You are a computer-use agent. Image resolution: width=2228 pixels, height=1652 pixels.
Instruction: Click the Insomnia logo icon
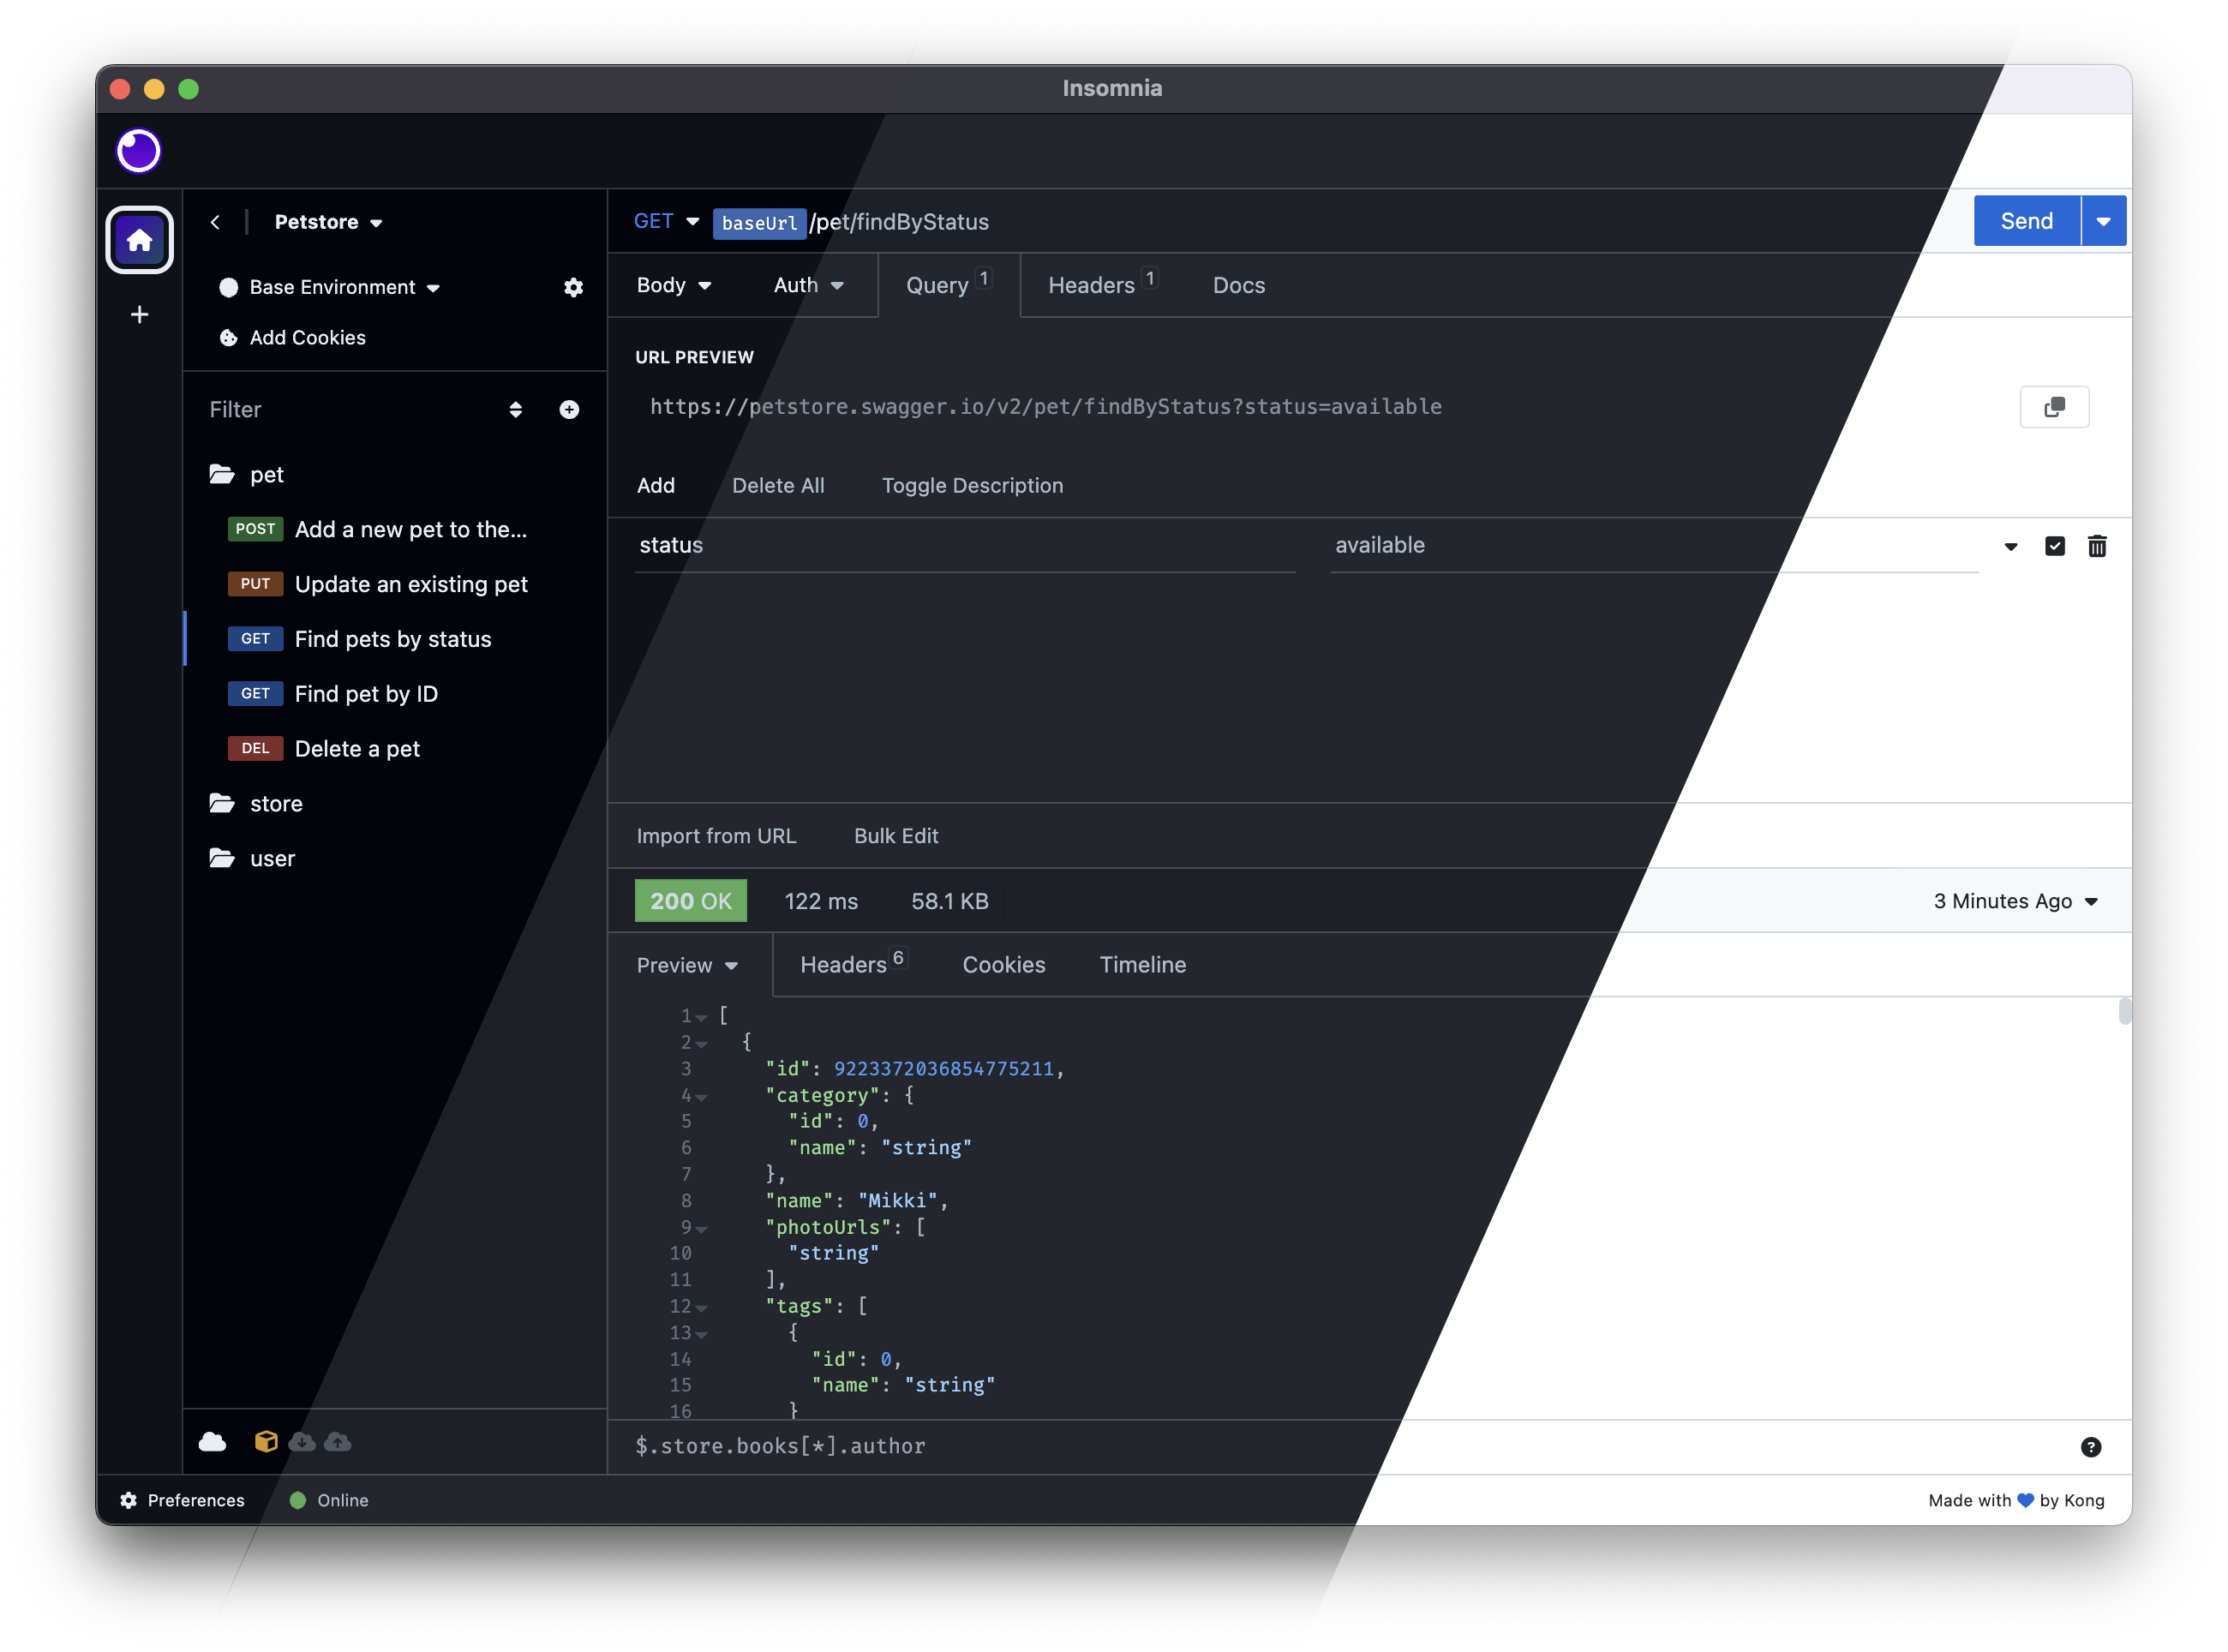[x=138, y=151]
